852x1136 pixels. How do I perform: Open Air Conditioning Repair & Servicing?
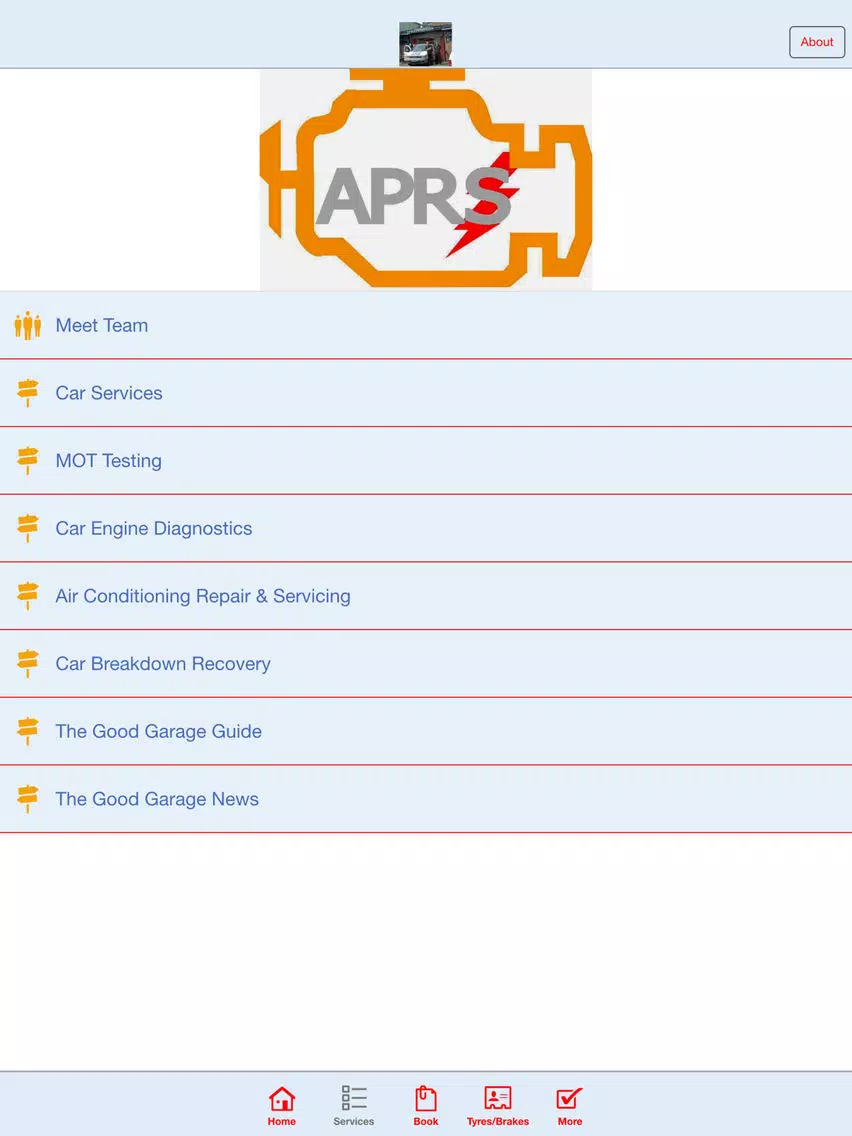(426, 596)
